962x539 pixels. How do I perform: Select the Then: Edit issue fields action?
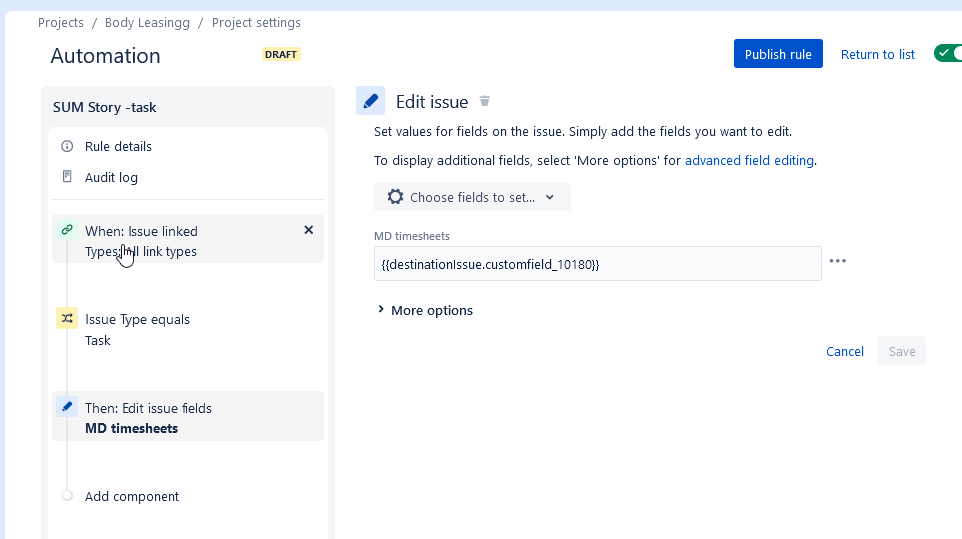coord(188,416)
